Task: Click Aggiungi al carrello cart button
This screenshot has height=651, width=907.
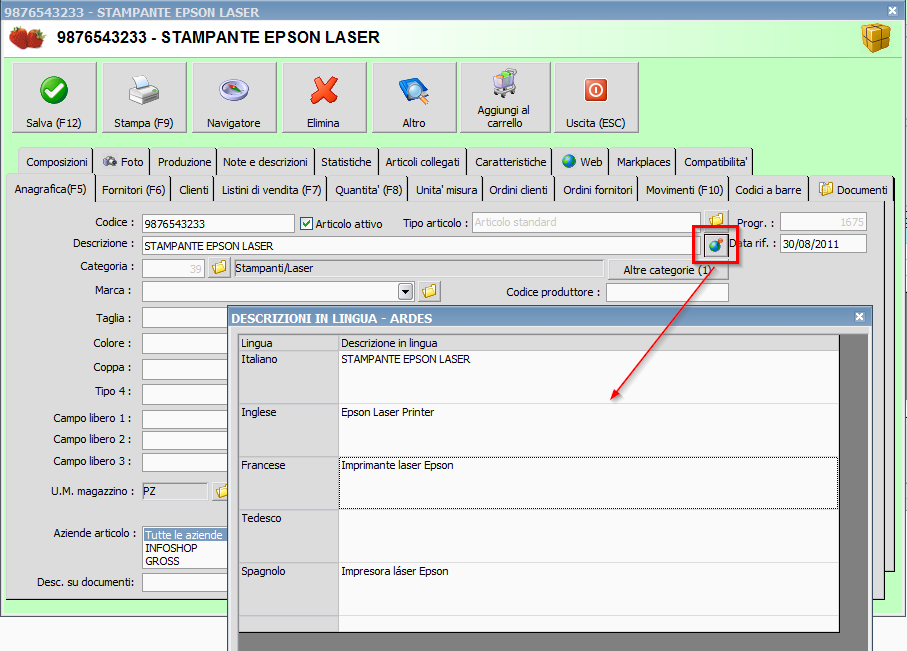Action: (x=505, y=98)
